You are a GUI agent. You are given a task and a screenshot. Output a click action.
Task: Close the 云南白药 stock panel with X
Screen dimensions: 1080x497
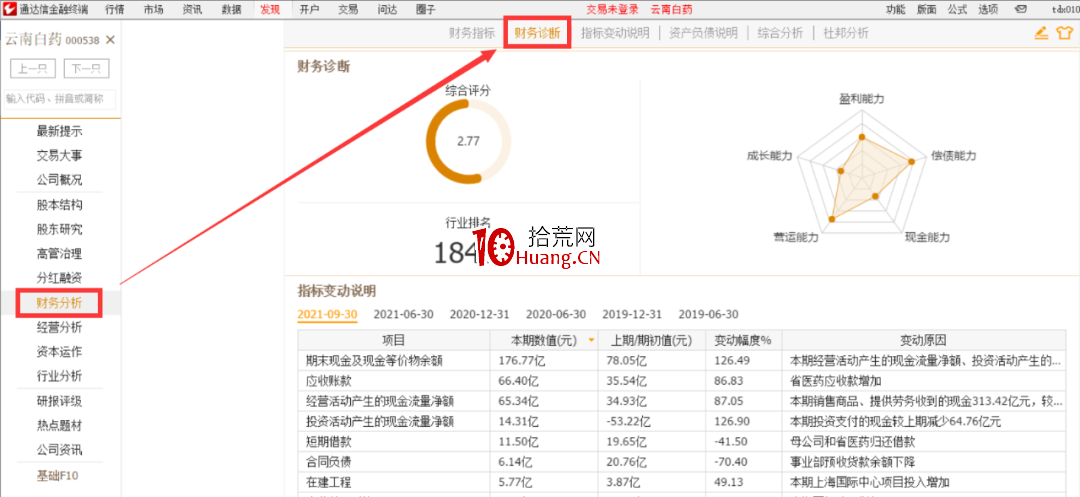pyautogui.click(x=110, y=40)
